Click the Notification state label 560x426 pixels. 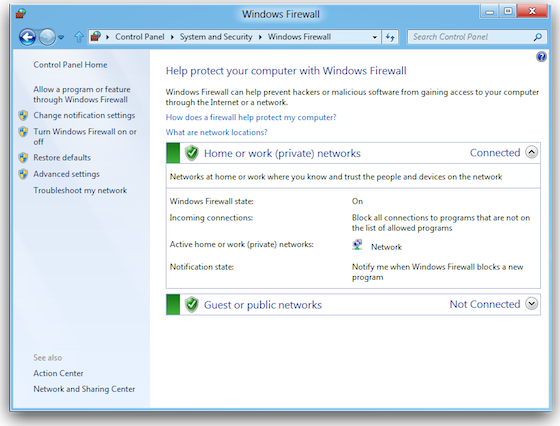click(x=201, y=267)
